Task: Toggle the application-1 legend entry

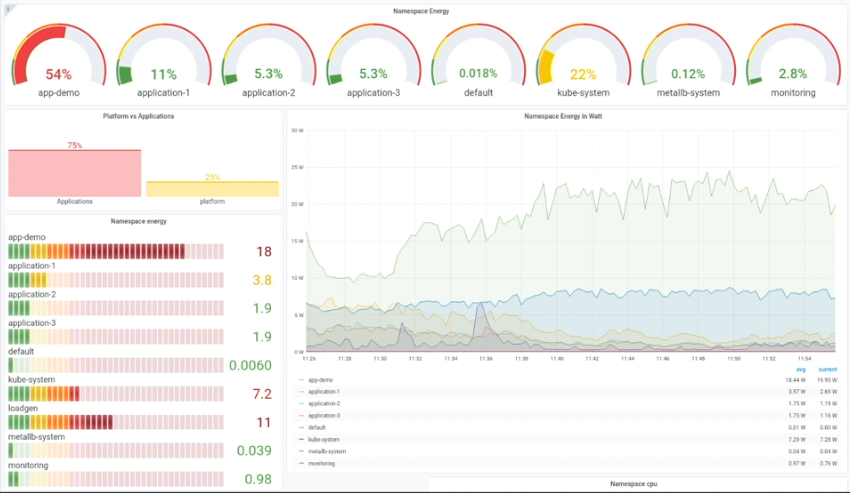Action: 324,392
